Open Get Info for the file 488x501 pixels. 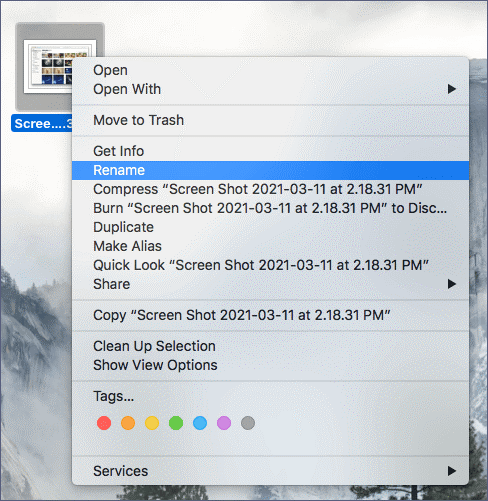click(x=270, y=151)
